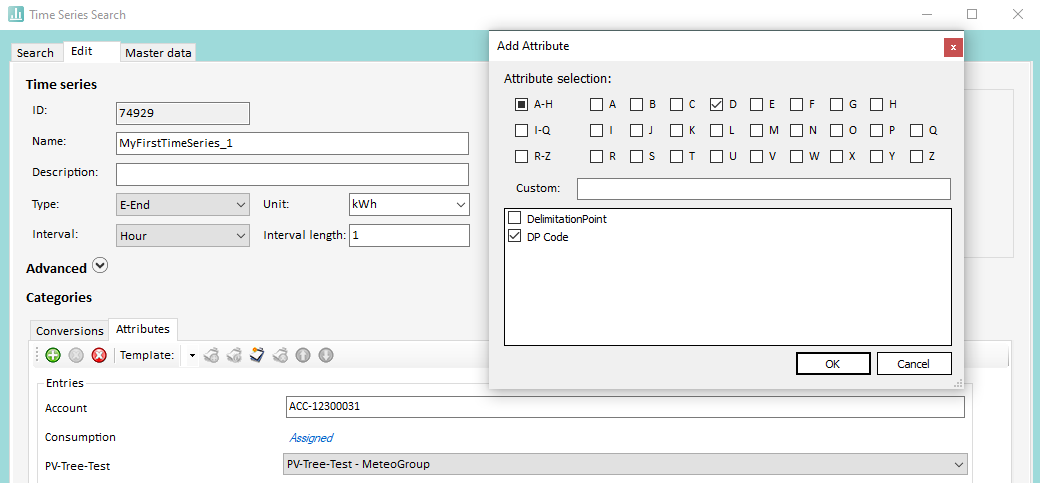1040x483 pixels.
Task: Click the notepad template icon in toolbar
Action: [257, 355]
